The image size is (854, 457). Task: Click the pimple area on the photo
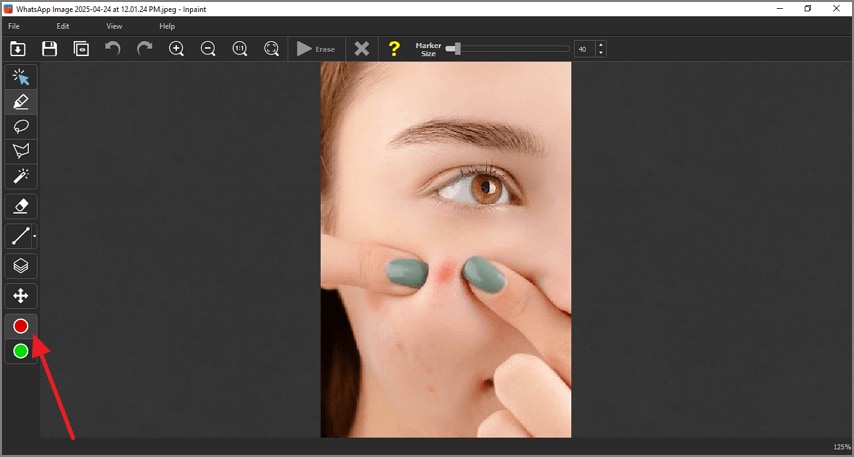click(x=447, y=271)
